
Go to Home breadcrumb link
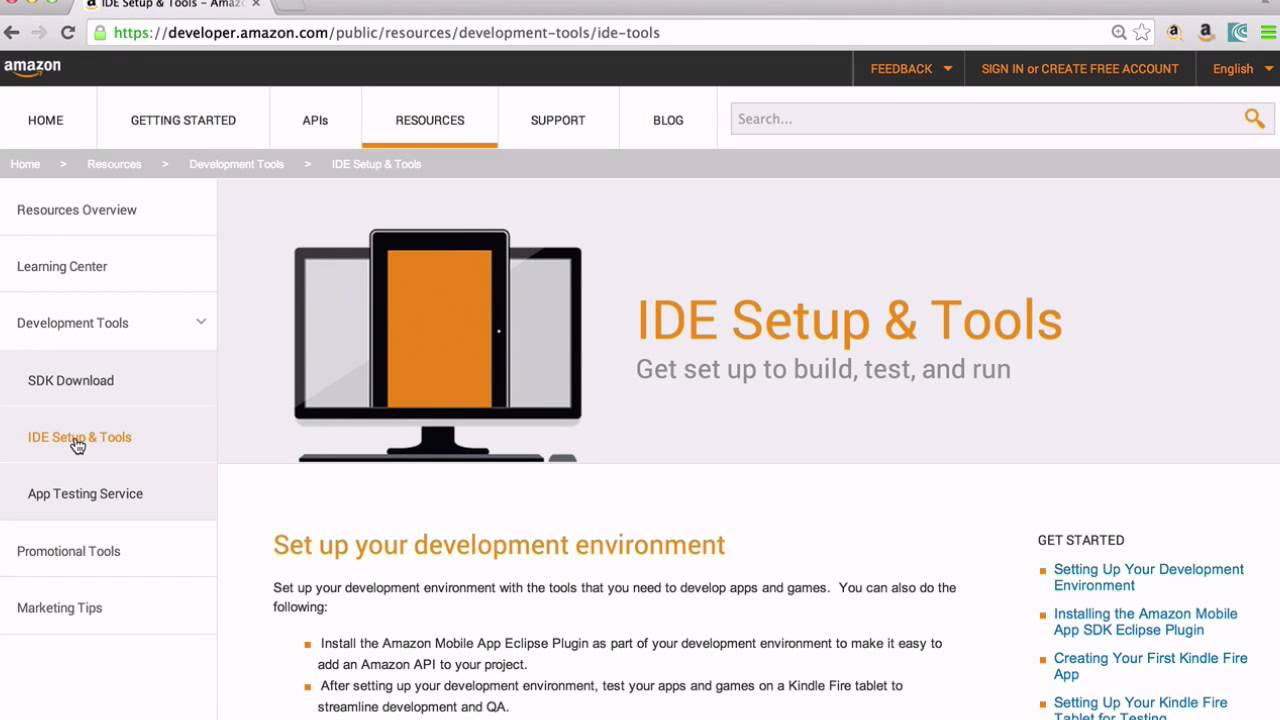click(25, 164)
